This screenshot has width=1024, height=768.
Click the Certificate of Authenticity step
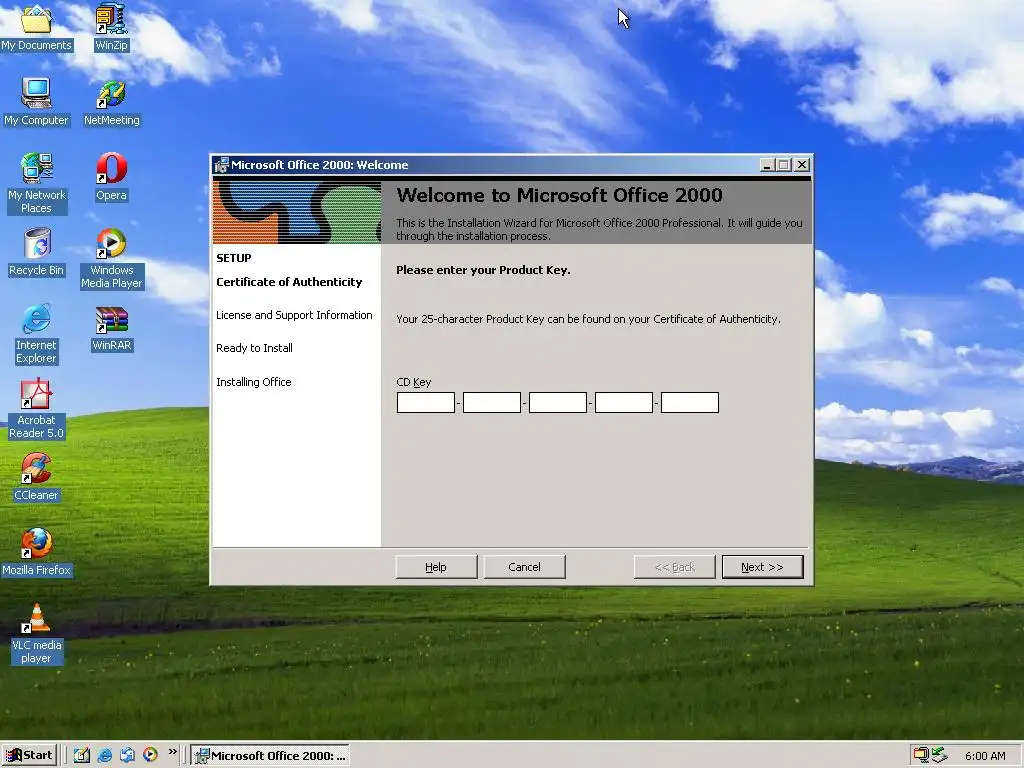tap(289, 282)
